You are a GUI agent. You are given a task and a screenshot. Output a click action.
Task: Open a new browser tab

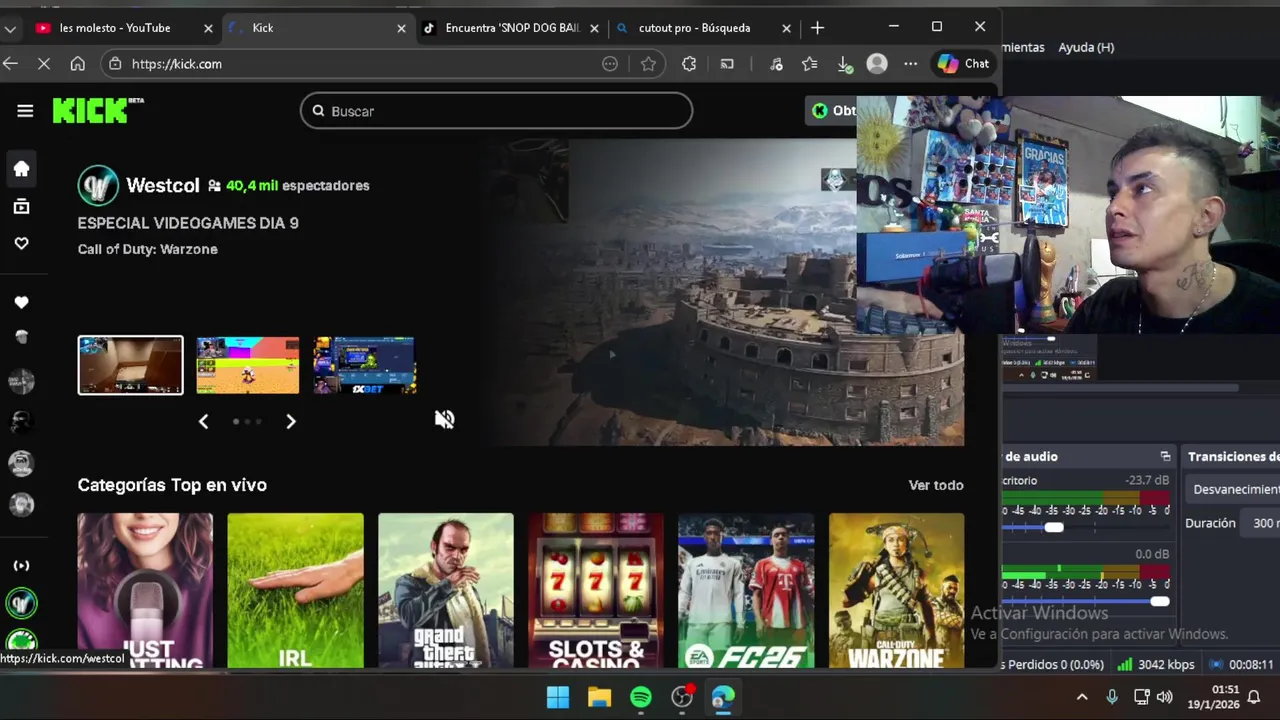click(x=817, y=28)
